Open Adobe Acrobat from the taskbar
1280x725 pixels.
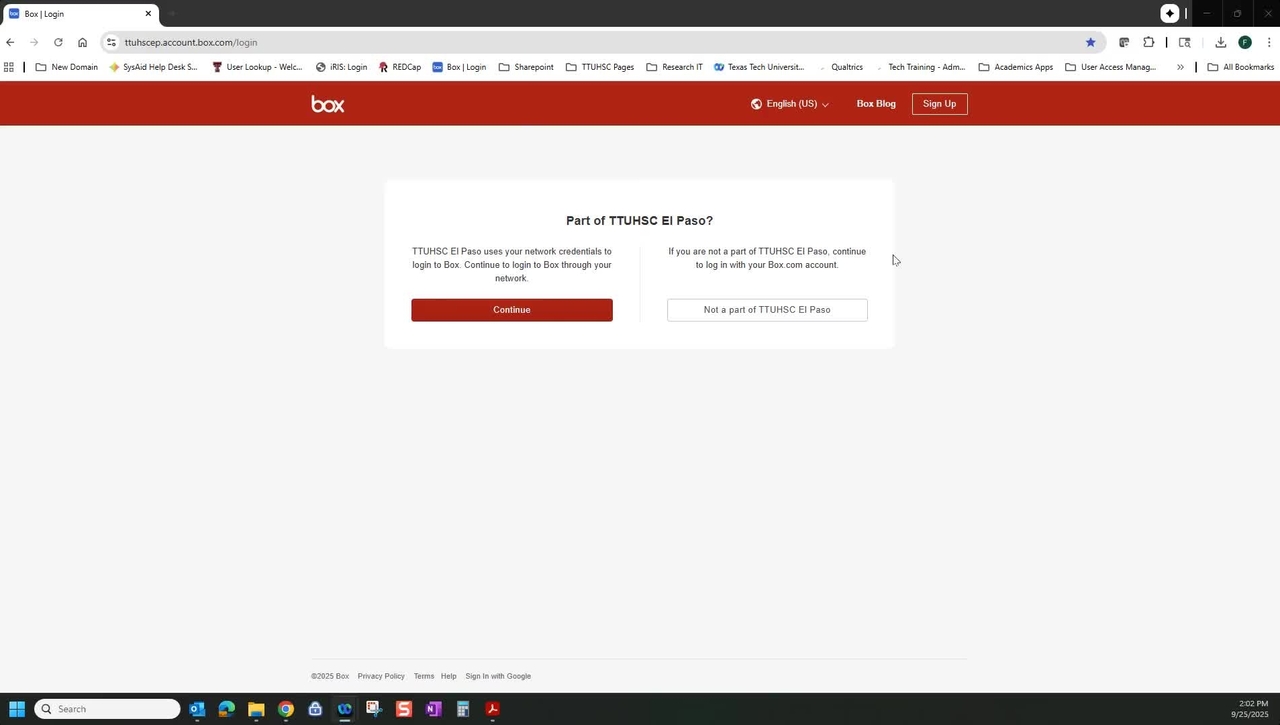pyautogui.click(x=492, y=709)
